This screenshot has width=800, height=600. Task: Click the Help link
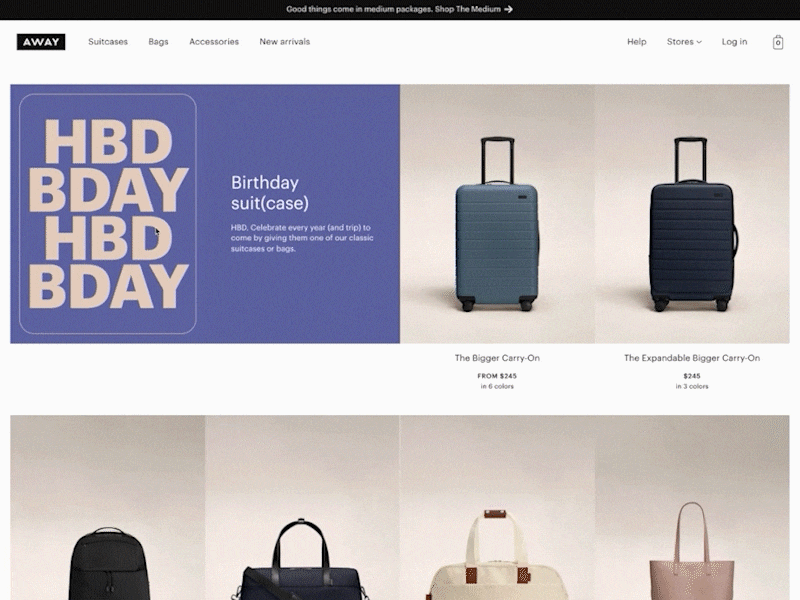point(636,42)
